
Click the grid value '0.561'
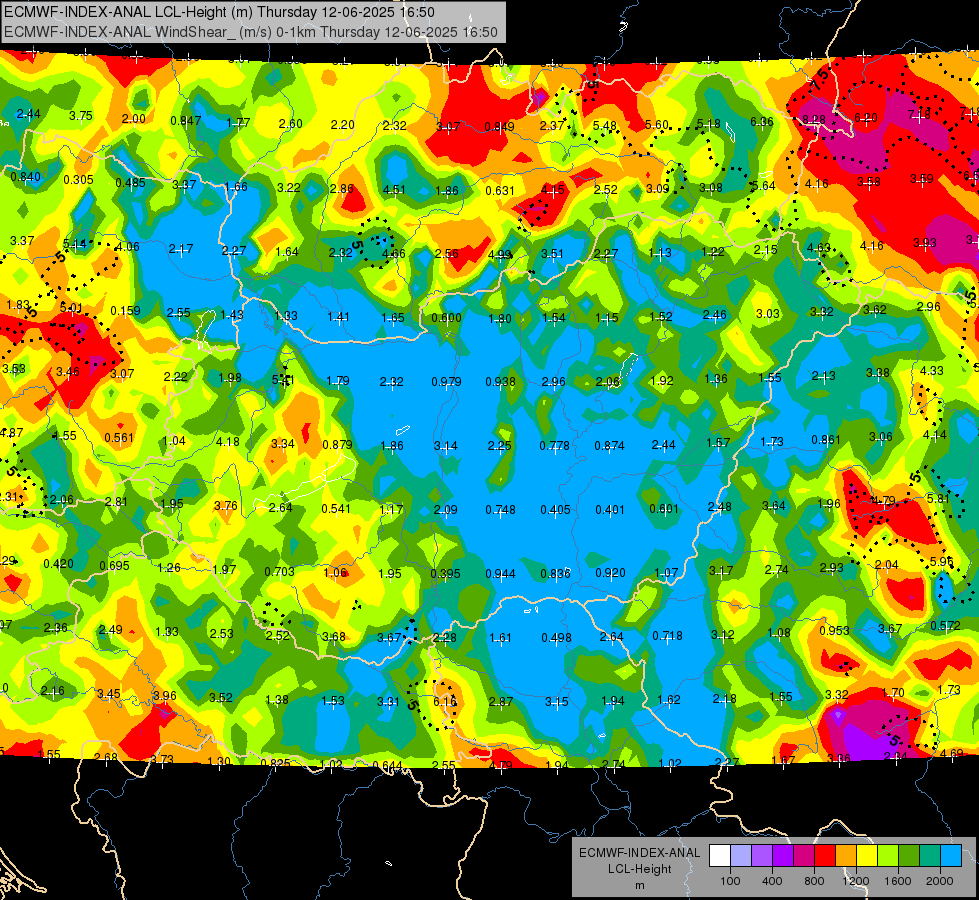coord(119,438)
